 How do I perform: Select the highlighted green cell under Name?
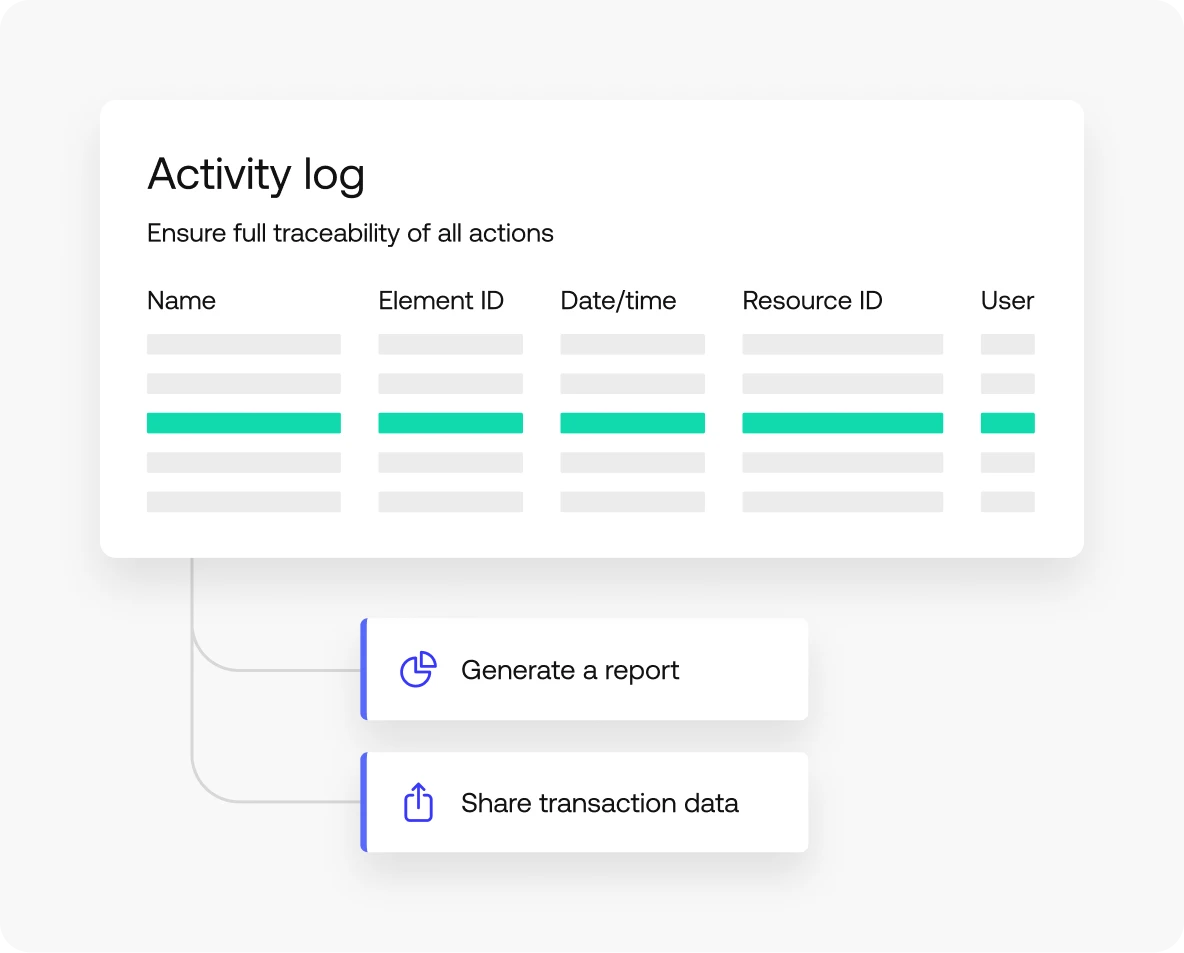pyautogui.click(x=243, y=423)
